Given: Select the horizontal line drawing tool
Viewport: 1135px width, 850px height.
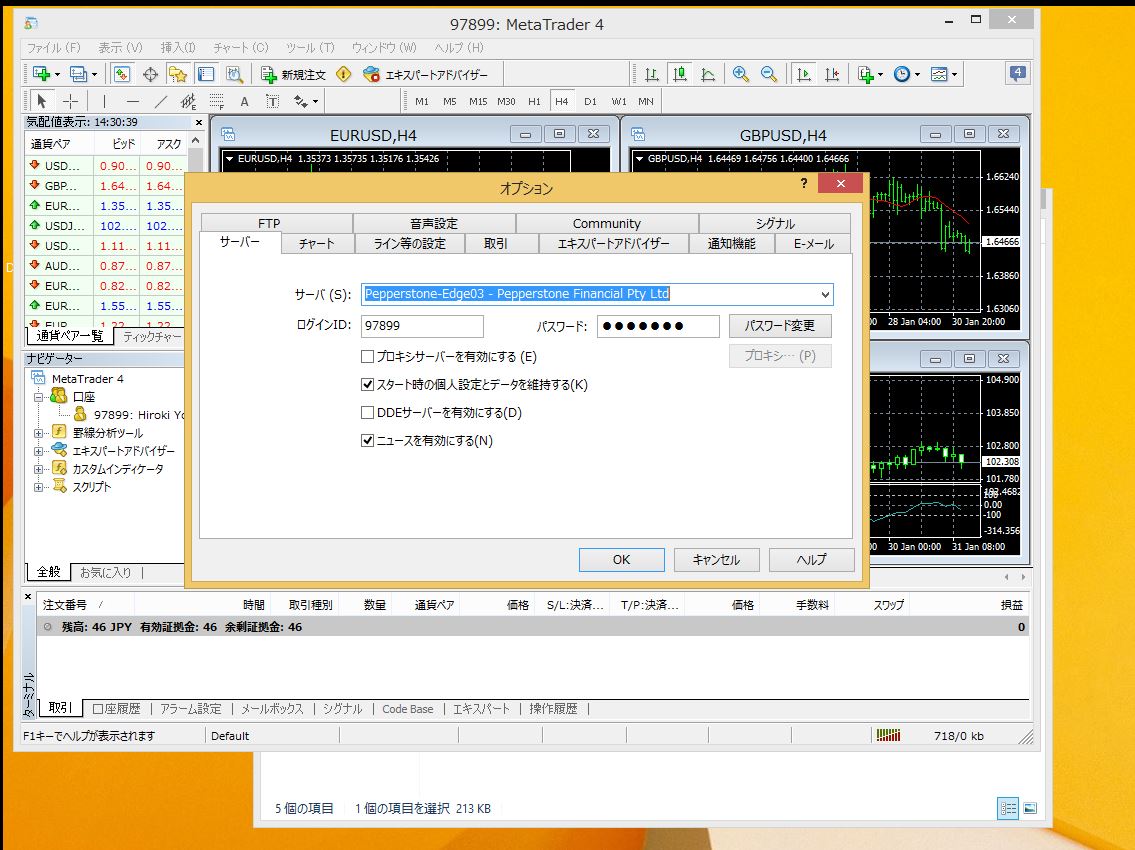Looking at the screenshot, I should coord(132,101).
